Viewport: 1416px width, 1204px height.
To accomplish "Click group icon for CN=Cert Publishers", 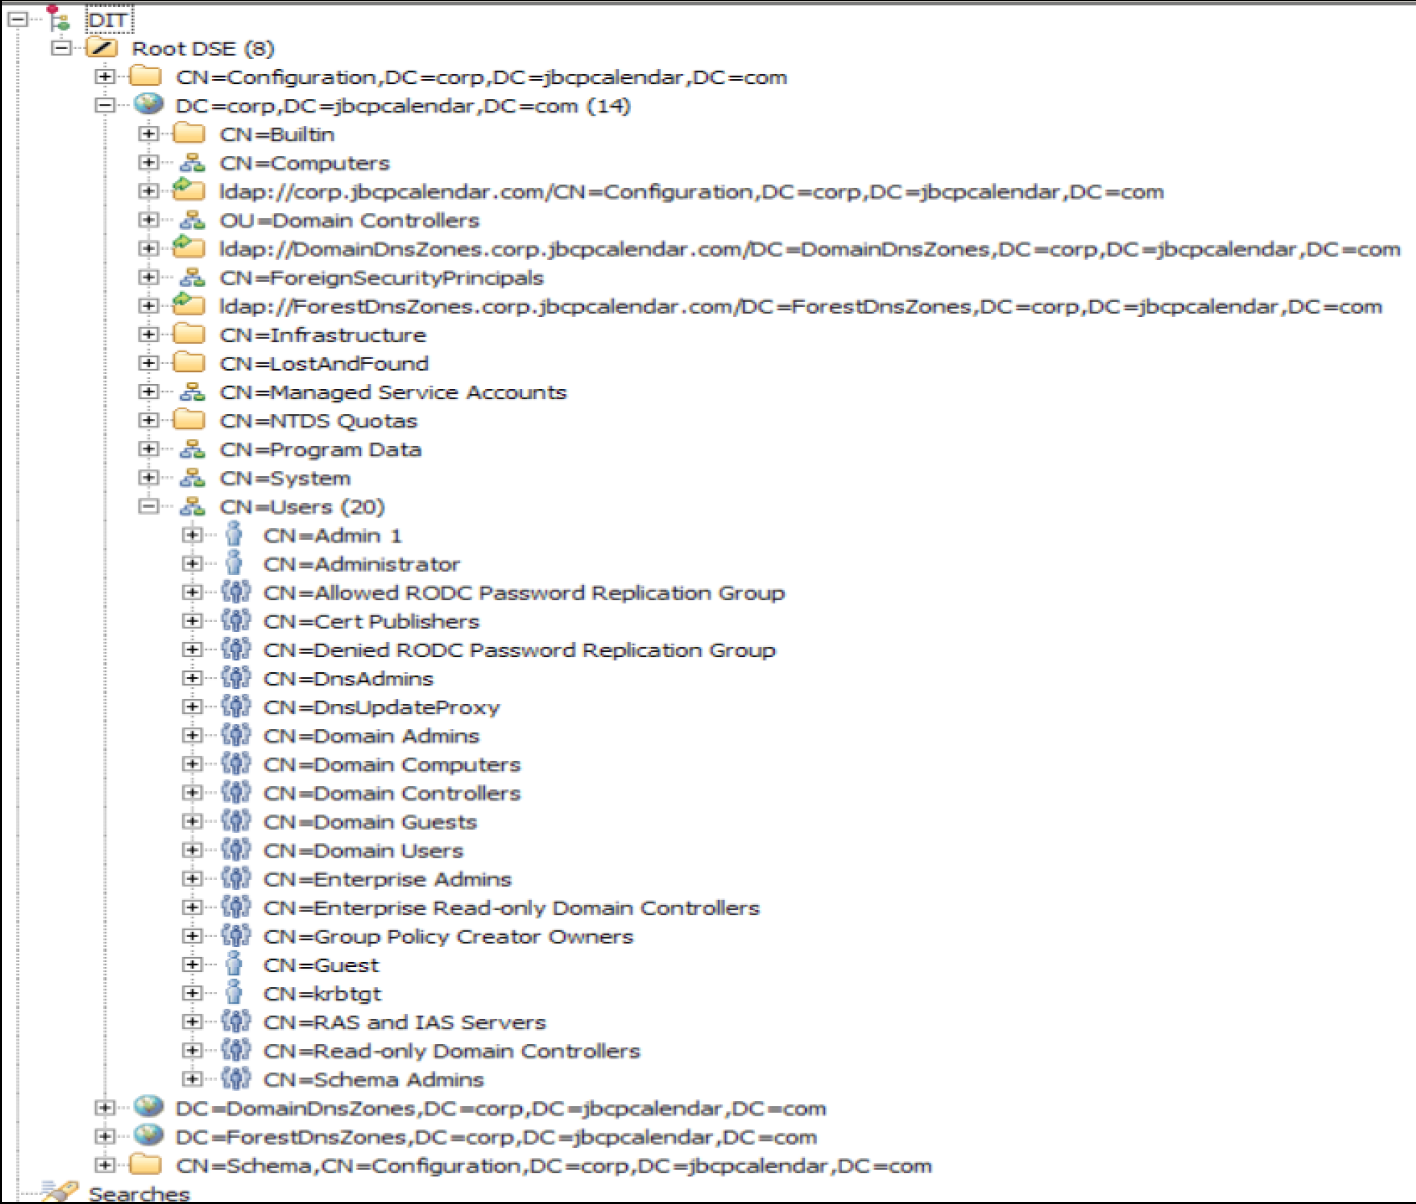I will (235, 620).
